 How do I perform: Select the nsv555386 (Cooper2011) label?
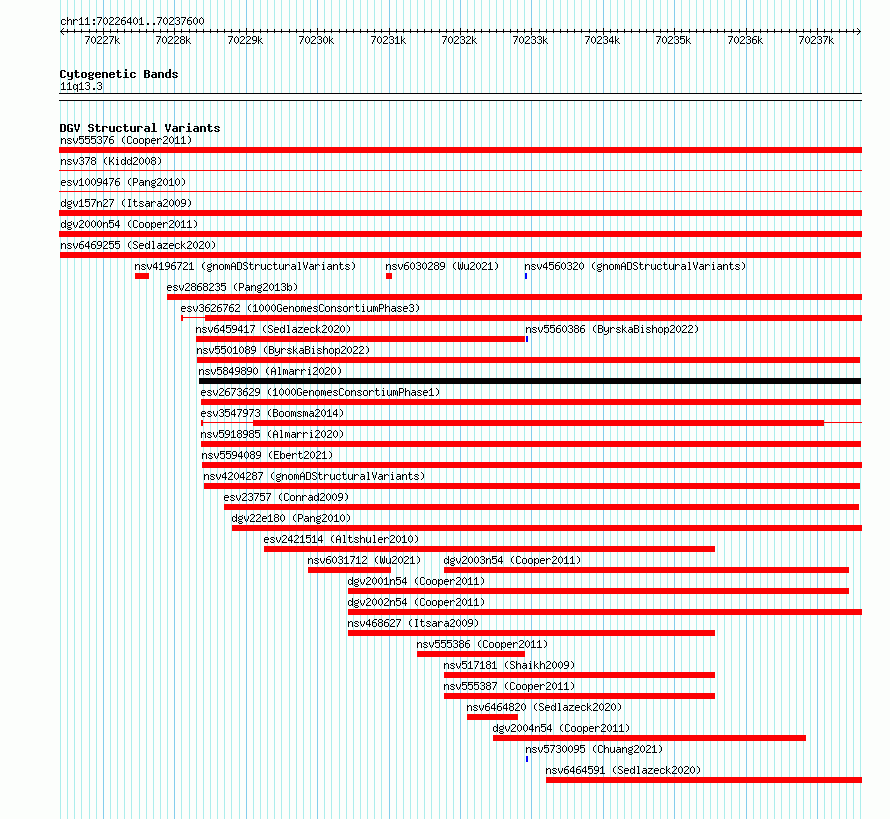point(482,644)
